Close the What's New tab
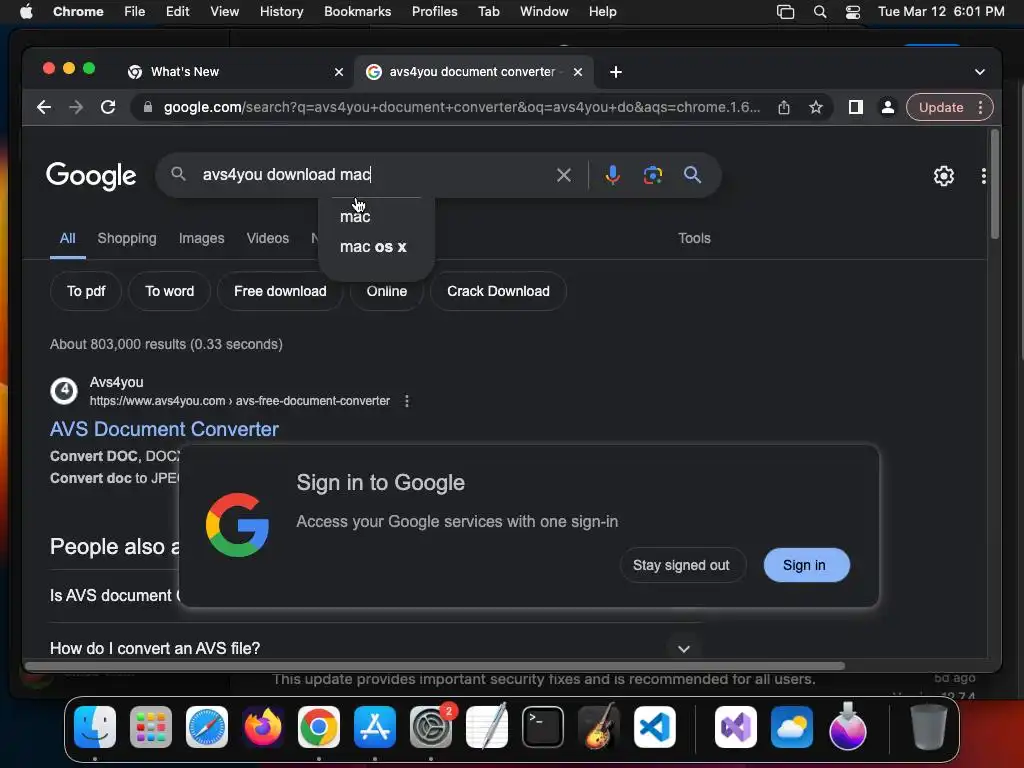This screenshot has height=768, width=1024. pyautogui.click(x=339, y=72)
